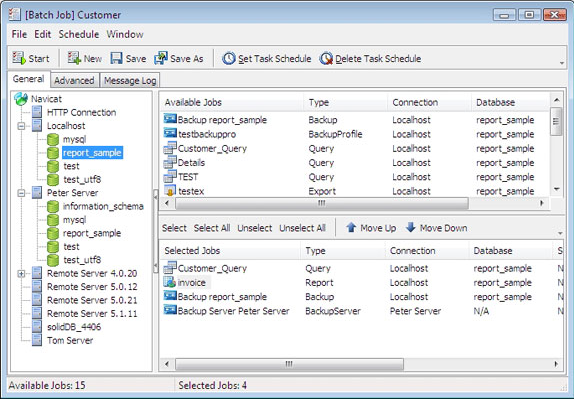
Task: Click the Set Task Schedule clock icon
Action: [229, 58]
